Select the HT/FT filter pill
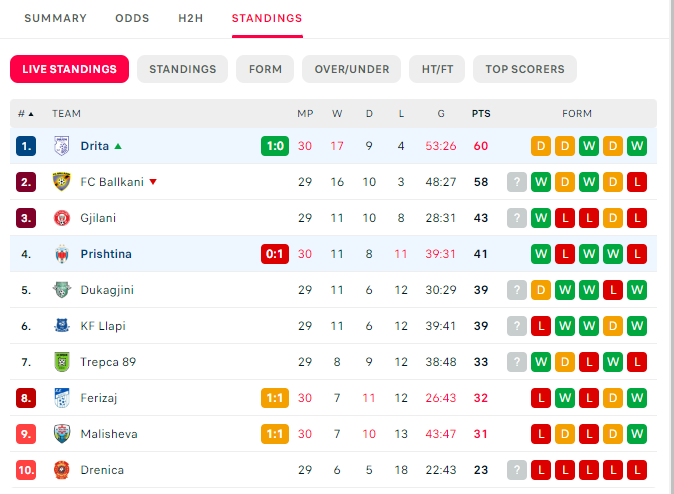Viewport: 674px width, 494px height. (x=437, y=69)
